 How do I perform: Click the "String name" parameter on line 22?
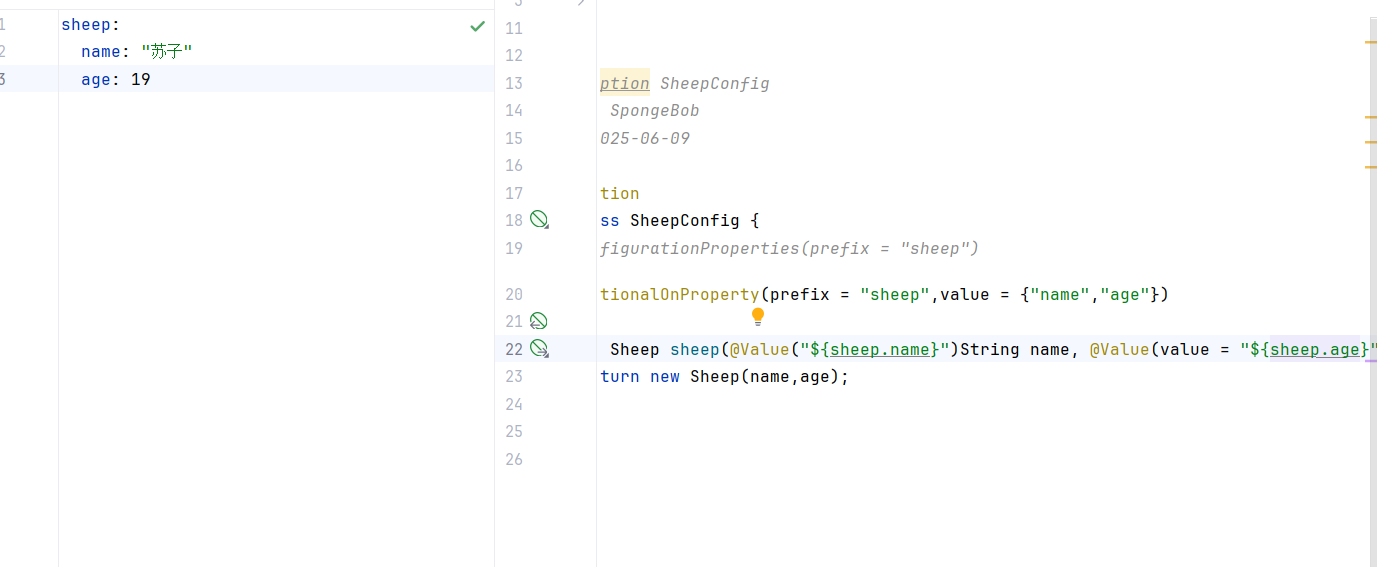click(x=1015, y=350)
